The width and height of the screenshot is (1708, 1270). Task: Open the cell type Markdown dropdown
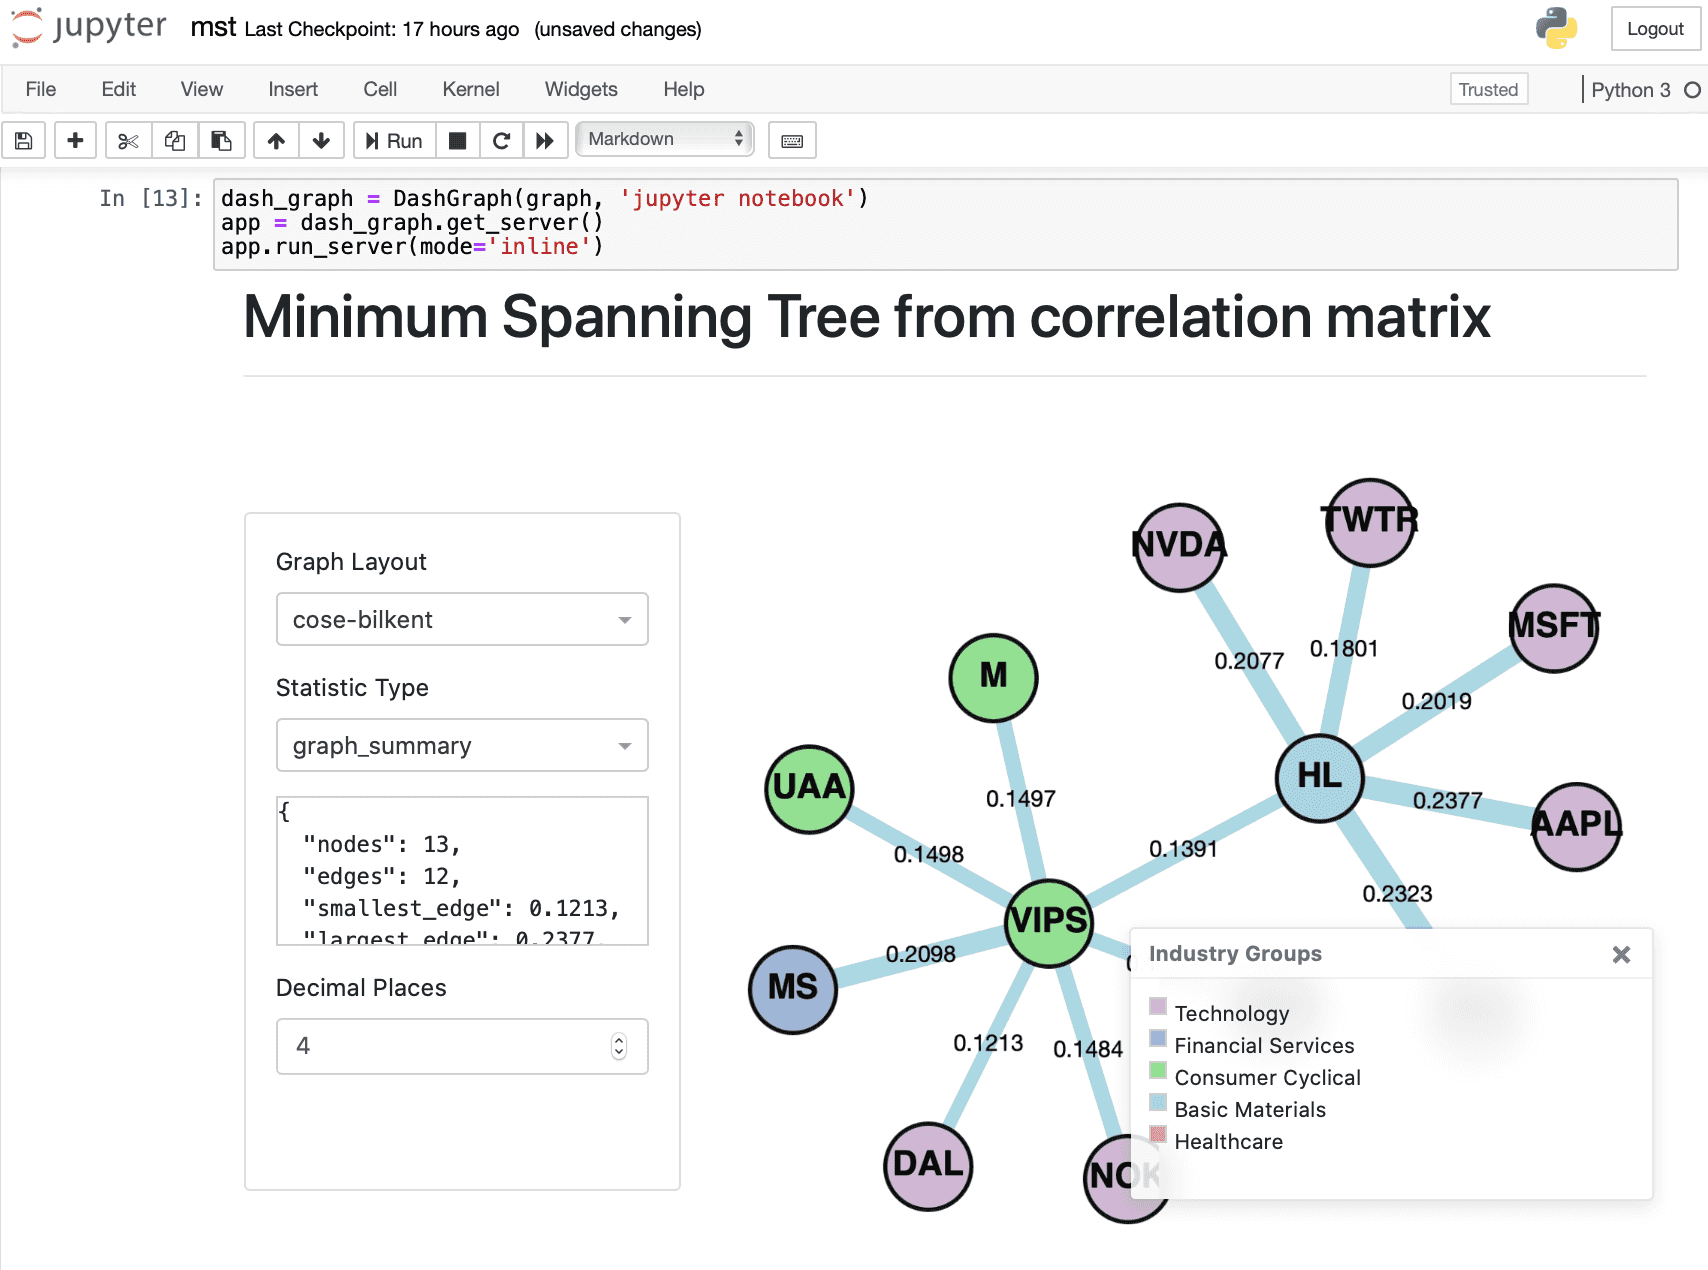(x=665, y=139)
